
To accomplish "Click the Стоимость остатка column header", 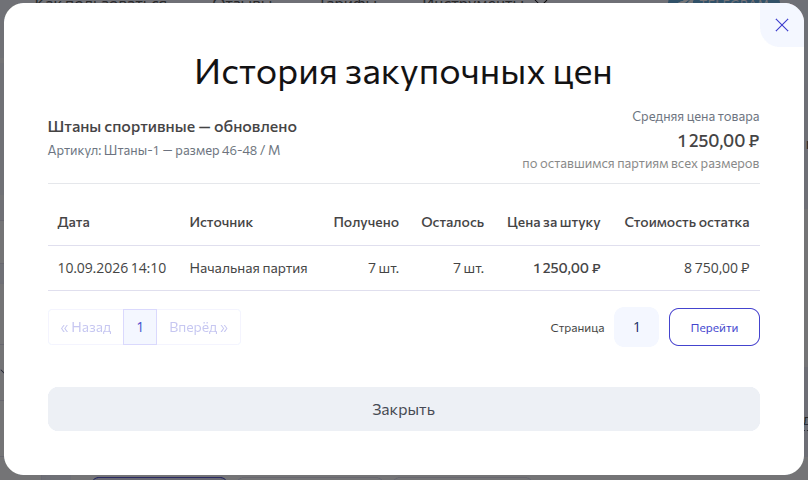I will [x=687, y=222].
